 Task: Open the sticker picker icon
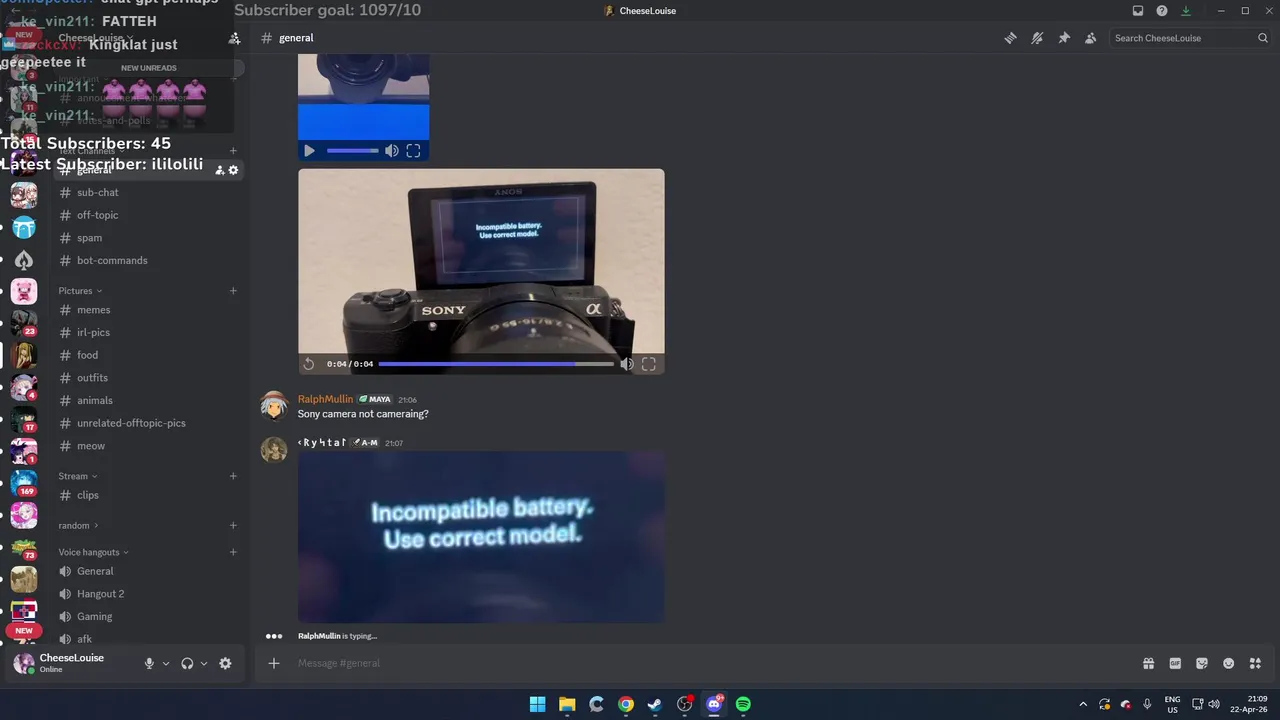coord(1202,663)
